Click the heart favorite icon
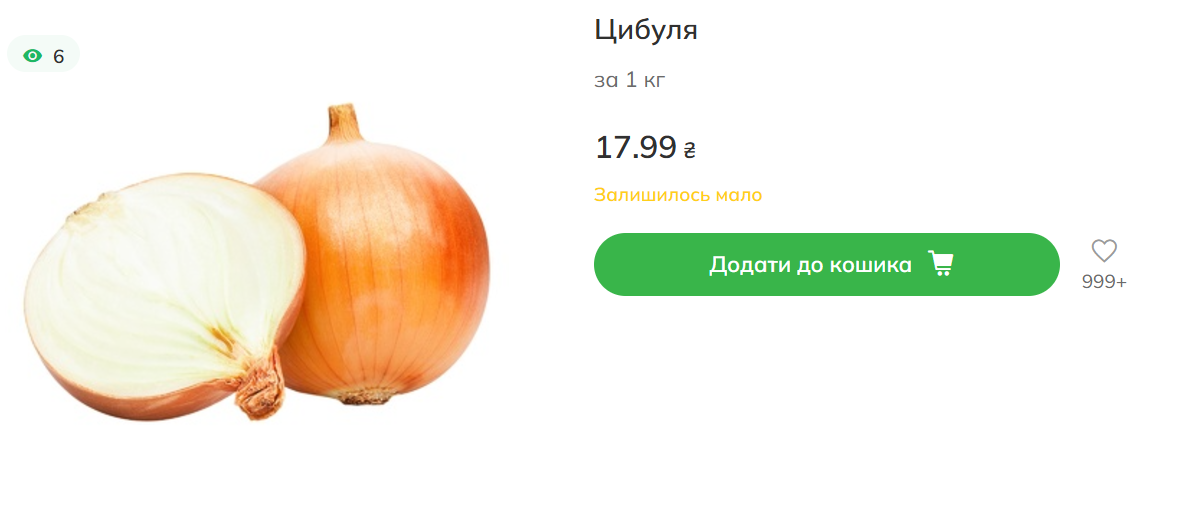 tap(1104, 250)
